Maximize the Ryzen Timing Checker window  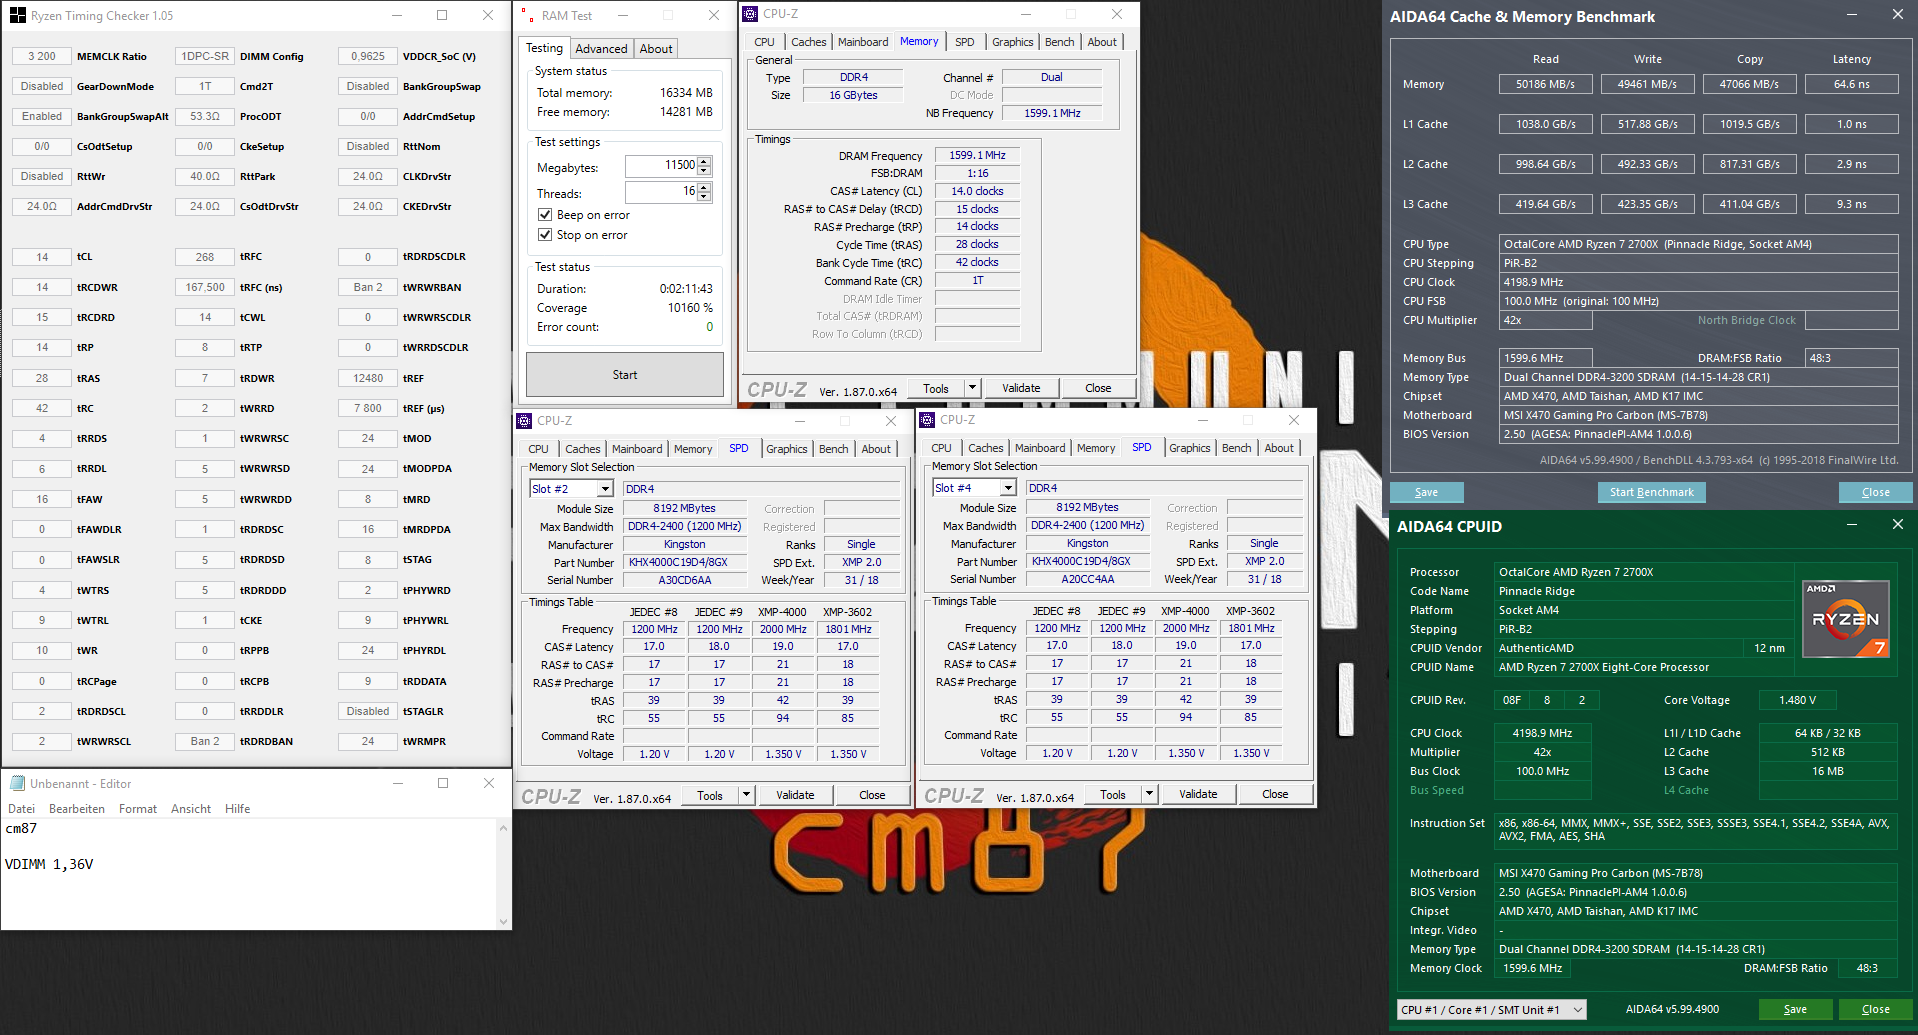[x=442, y=15]
